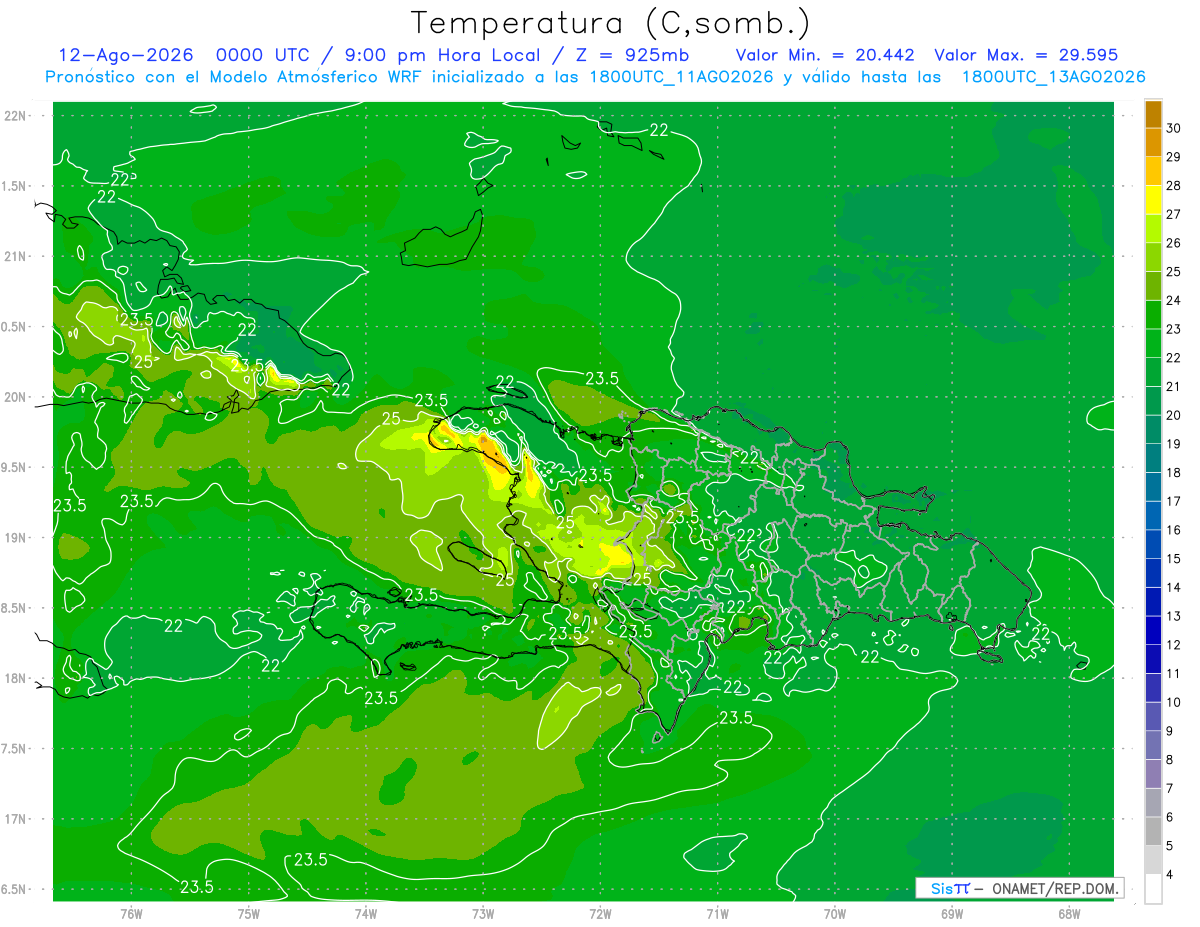Click the 19N latitude axis label

pos(15,538)
